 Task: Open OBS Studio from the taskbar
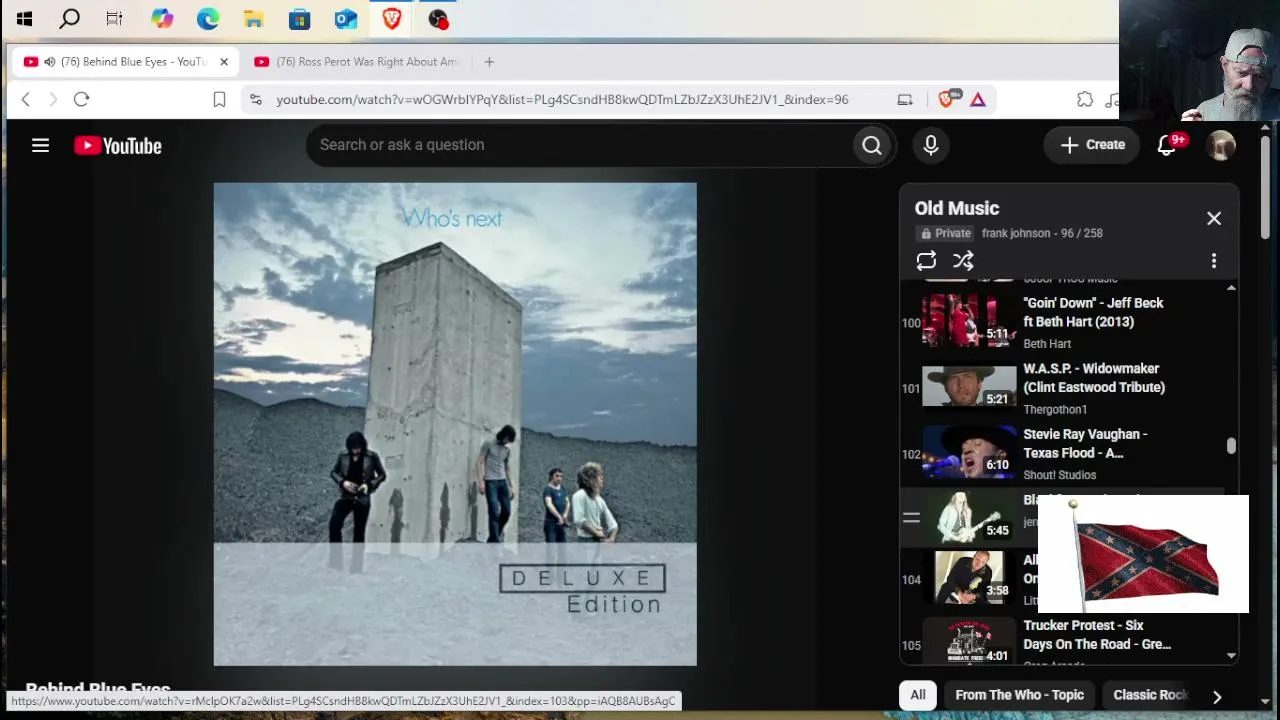pos(438,18)
